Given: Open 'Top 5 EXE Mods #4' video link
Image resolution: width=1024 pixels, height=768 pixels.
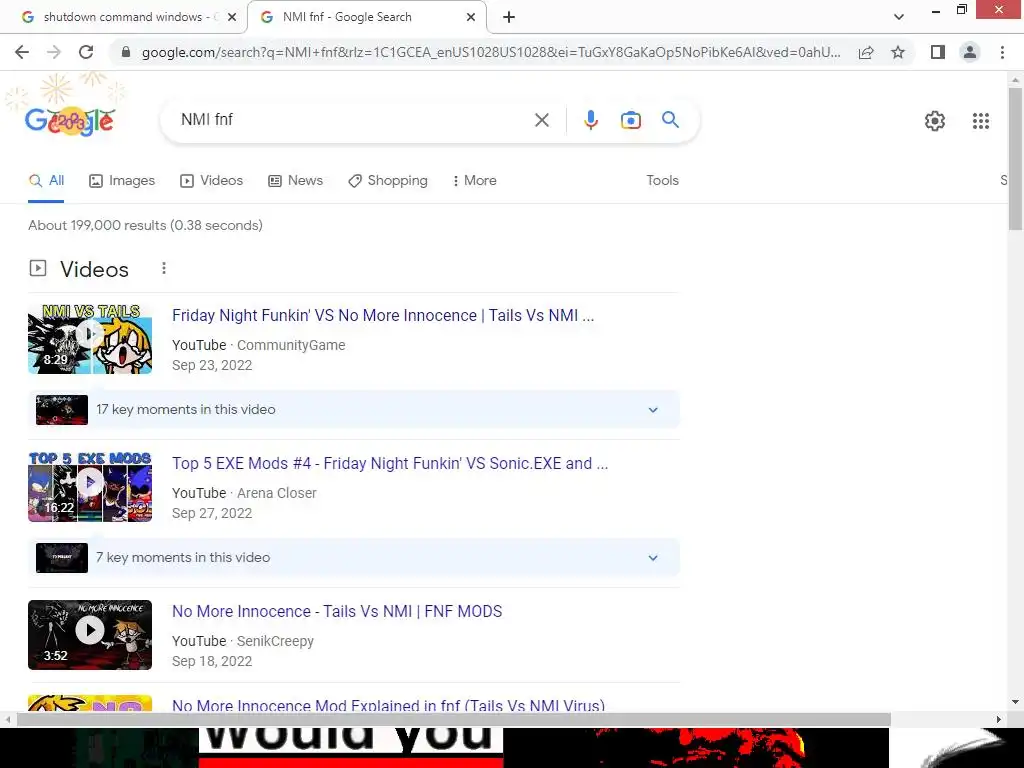Looking at the screenshot, I should pos(390,464).
